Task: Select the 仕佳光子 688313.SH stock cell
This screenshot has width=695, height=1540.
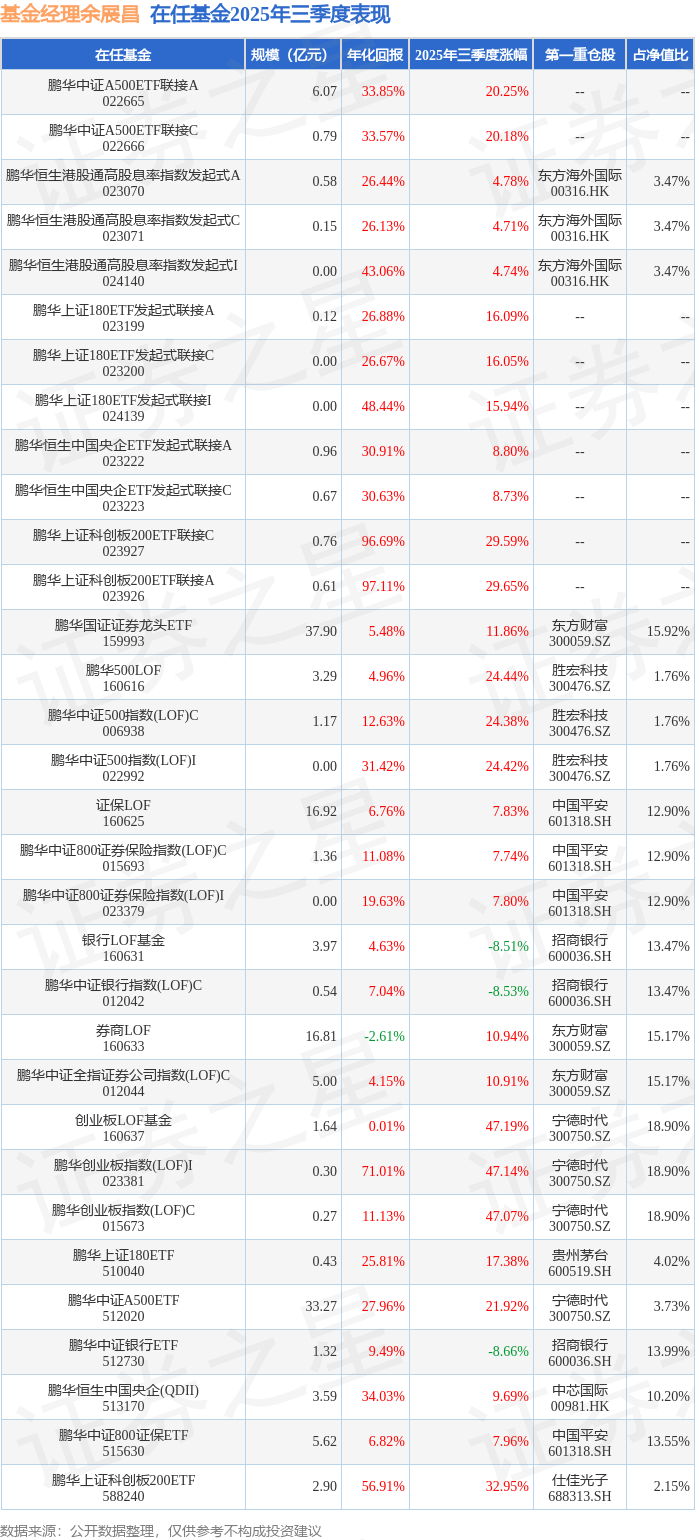Action: (x=579, y=1488)
